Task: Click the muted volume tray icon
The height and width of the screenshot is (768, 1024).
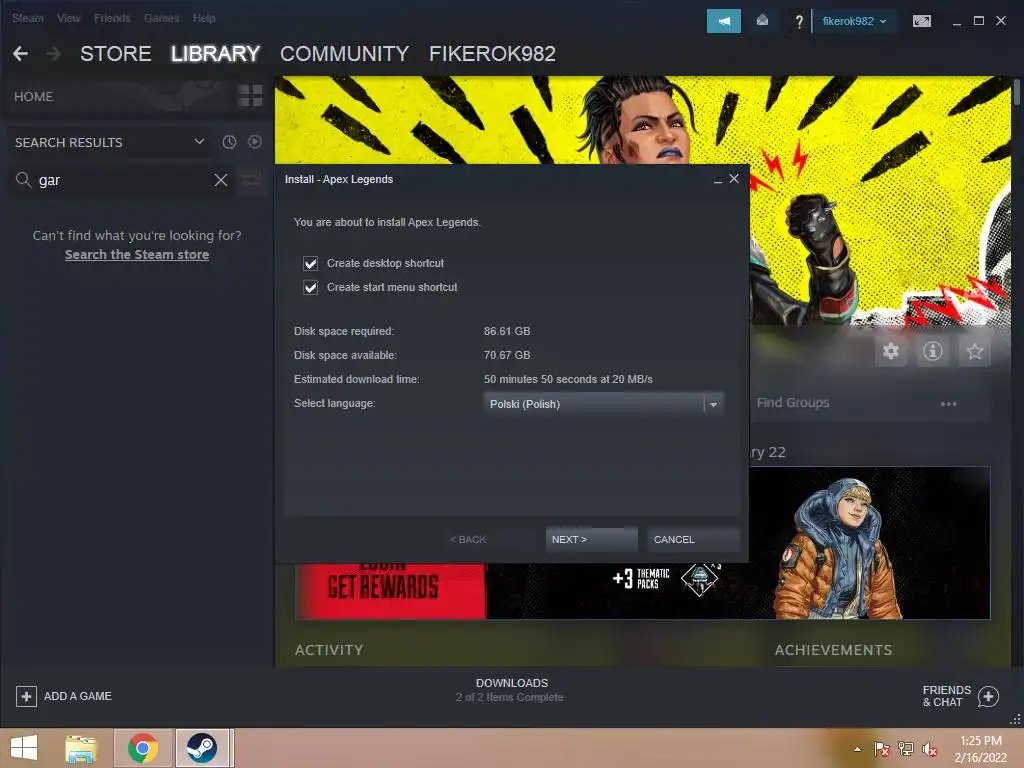Action: [929, 749]
